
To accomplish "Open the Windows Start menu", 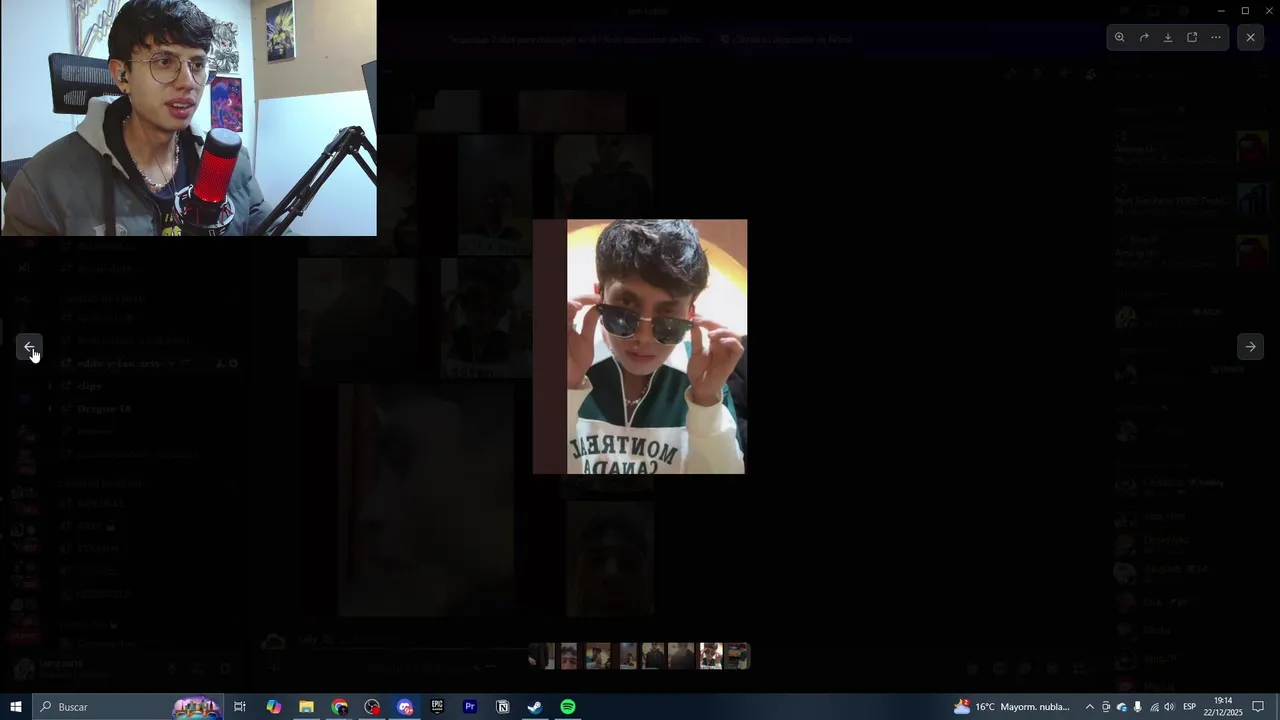I will (x=16, y=707).
